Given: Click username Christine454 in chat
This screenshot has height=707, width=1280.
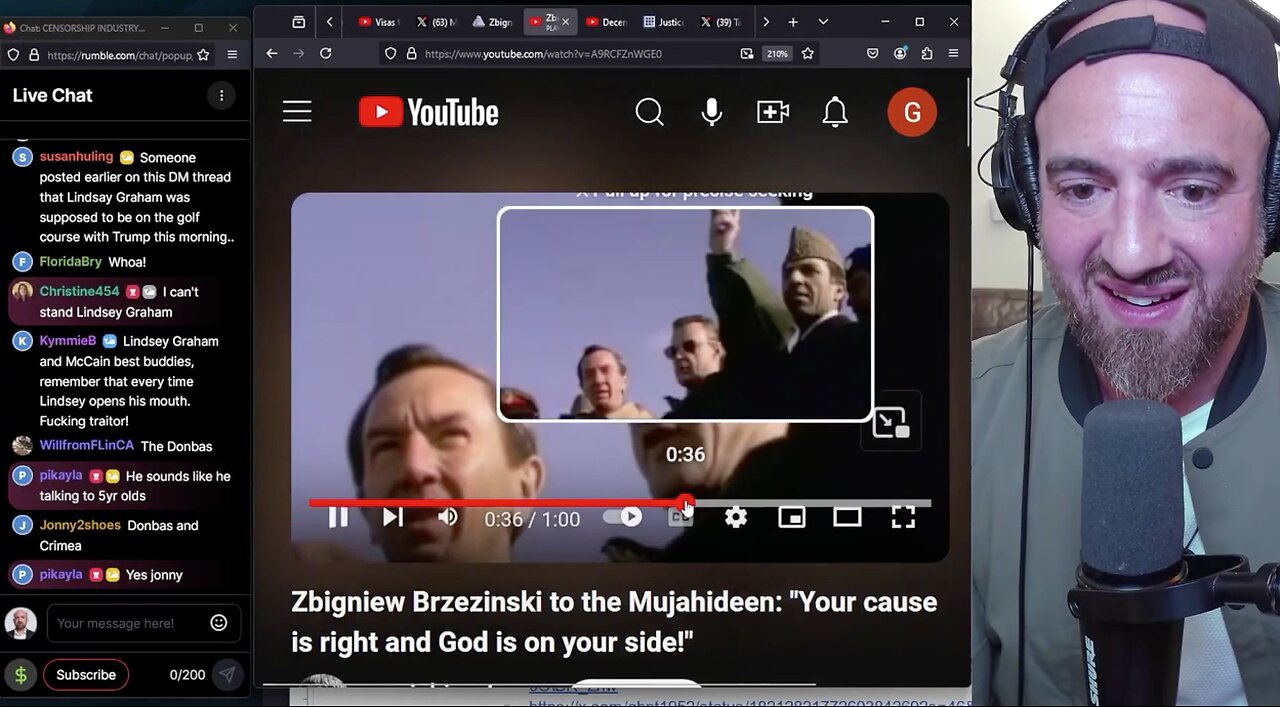Looking at the screenshot, I should point(79,292).
